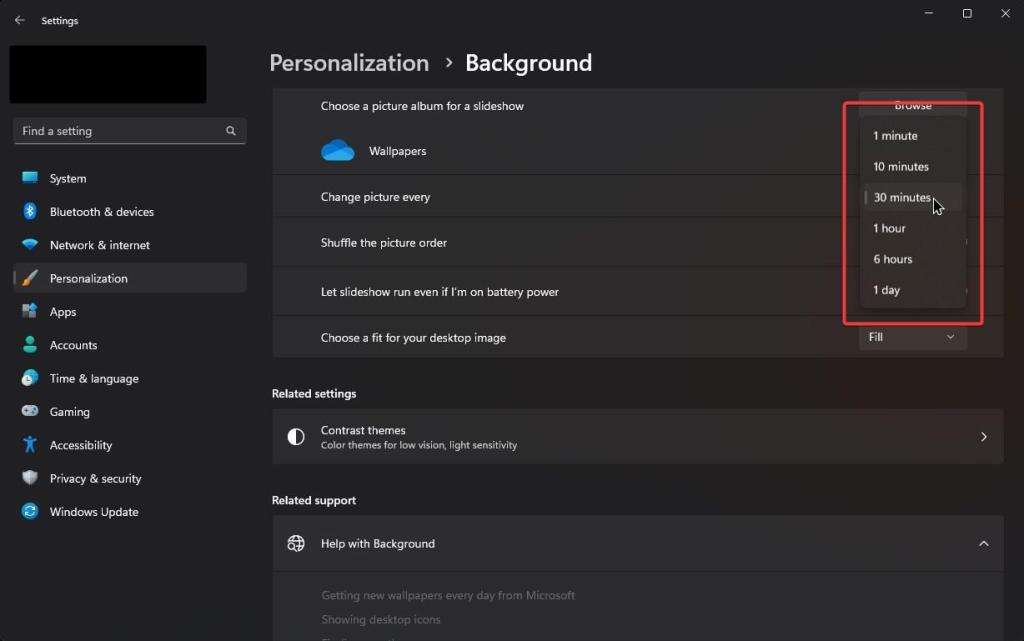Open the Accessibility settings category
The image size is (1024, 641).
pos(129,445)
